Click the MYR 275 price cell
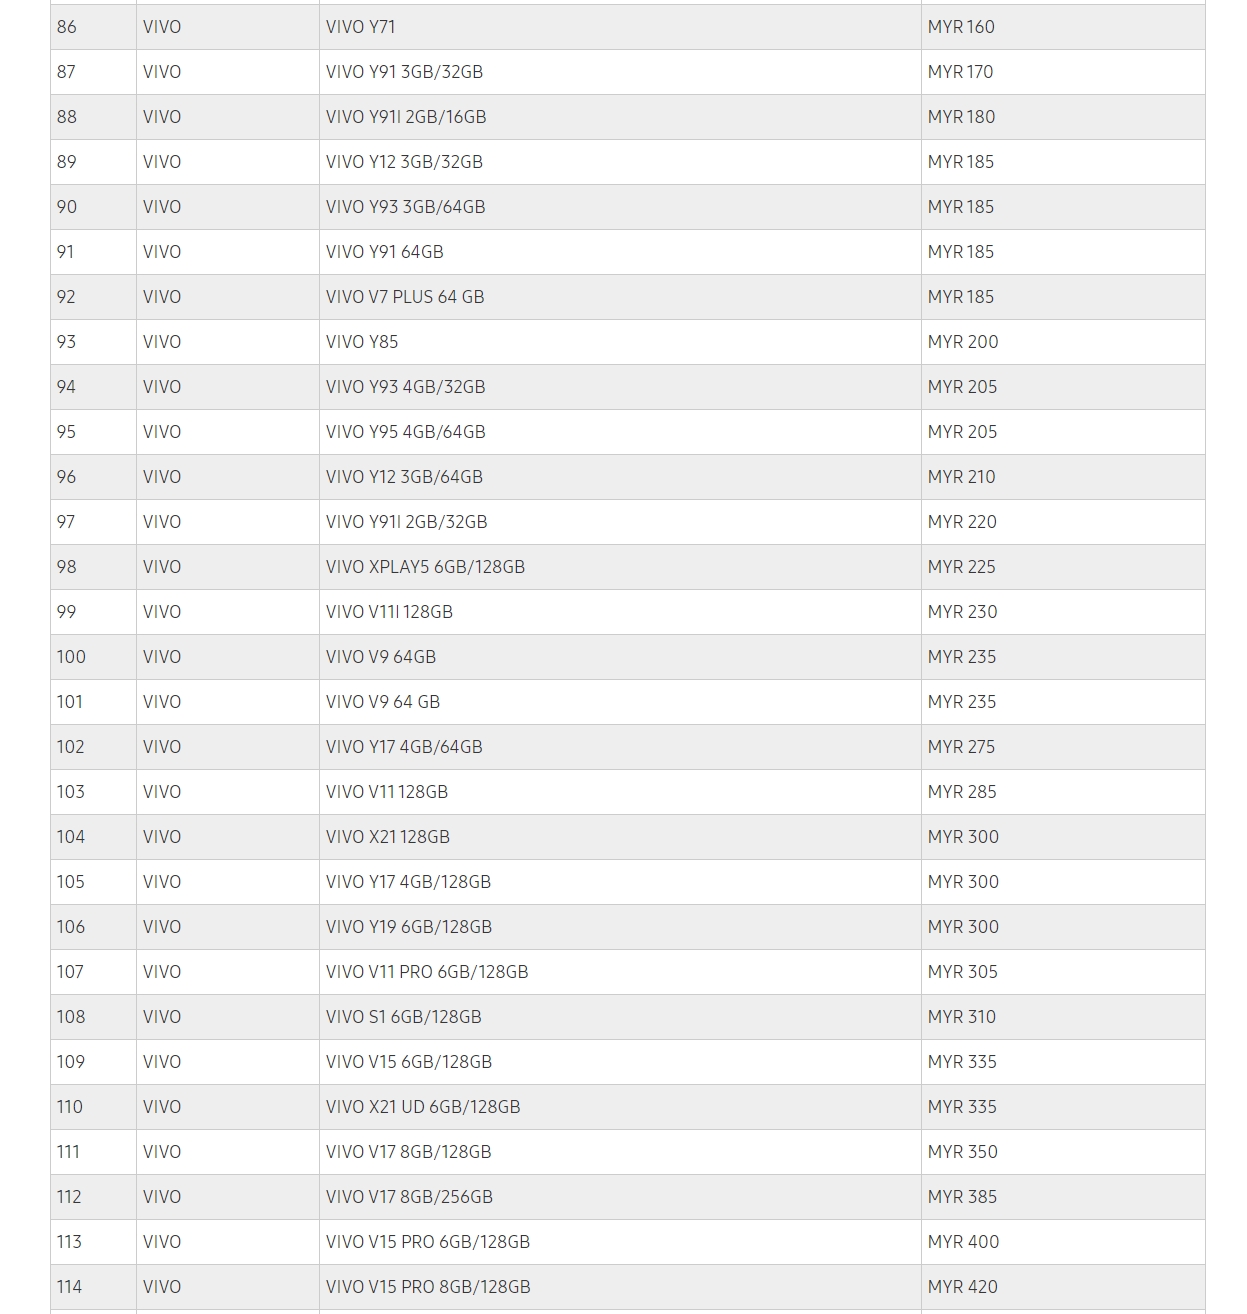The height and width of the screenshot is (1314, 1247). click(961, 747)
